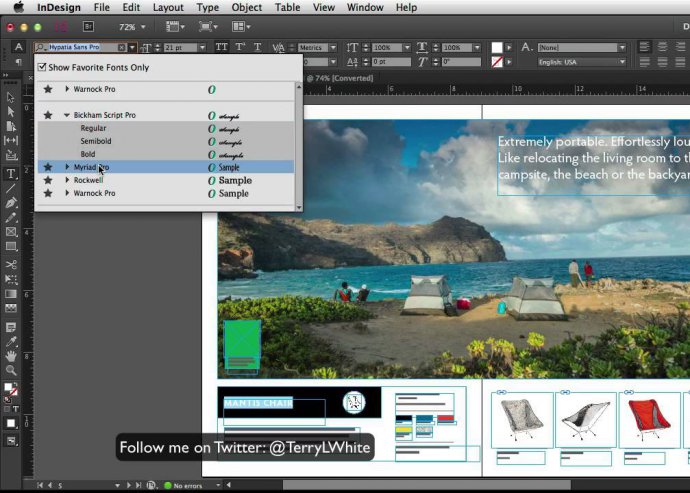This screenshot has height=493, width=690.
Task: Open the Table menu
Action: [x=287, y=7]
